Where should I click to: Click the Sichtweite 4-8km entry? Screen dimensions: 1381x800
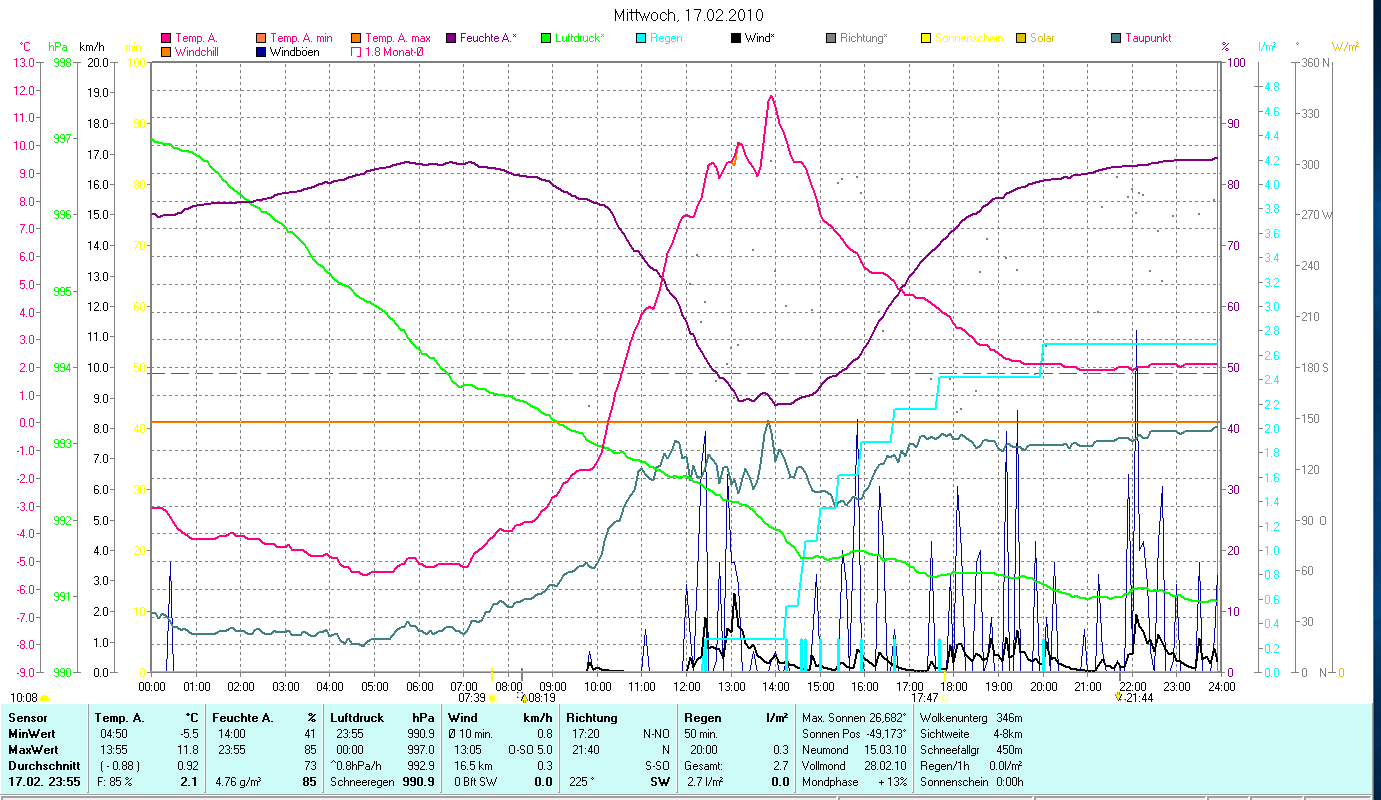click(x=970, y=735)
